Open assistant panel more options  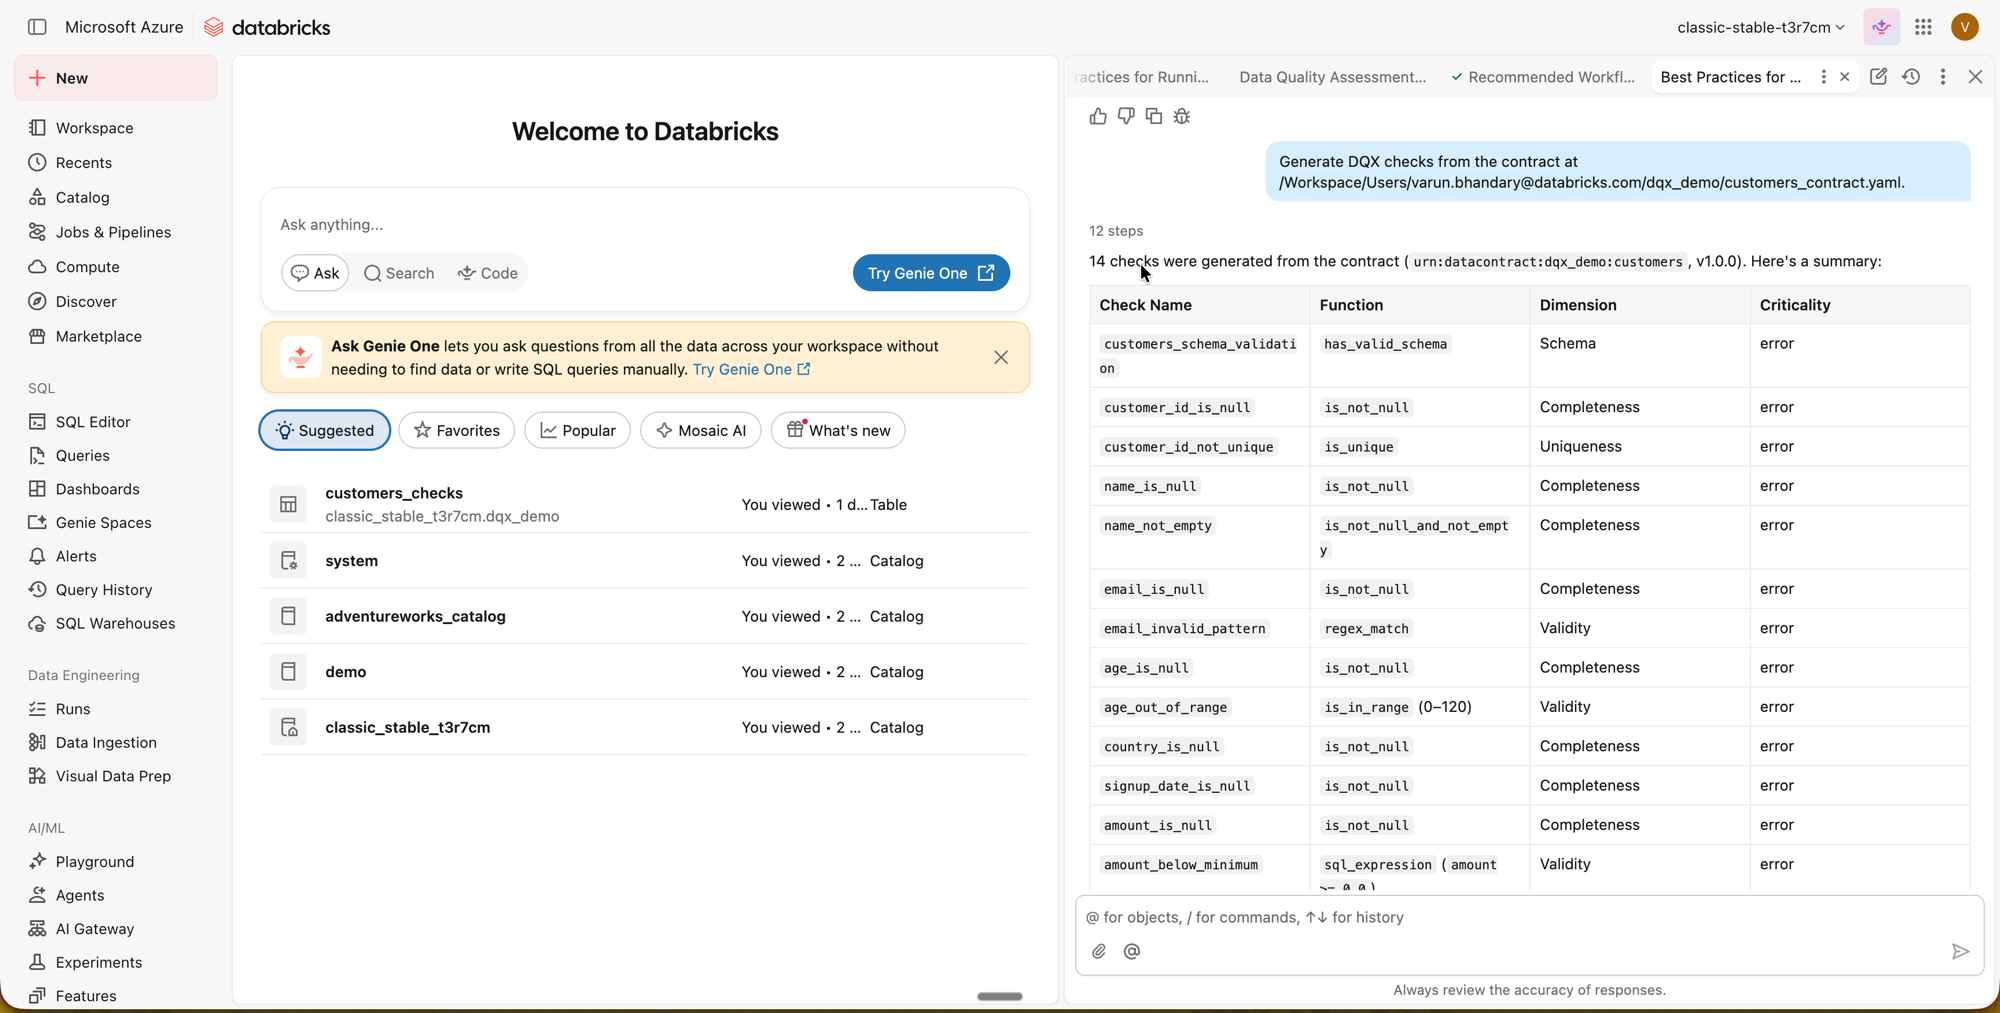(1943, 77)
